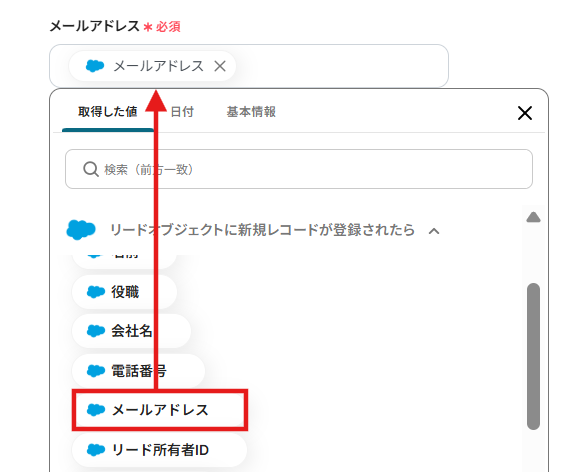This screenshot has height=472, width=567.
Task: Select the 会社名 value chip
Action: tap(131, 331)
